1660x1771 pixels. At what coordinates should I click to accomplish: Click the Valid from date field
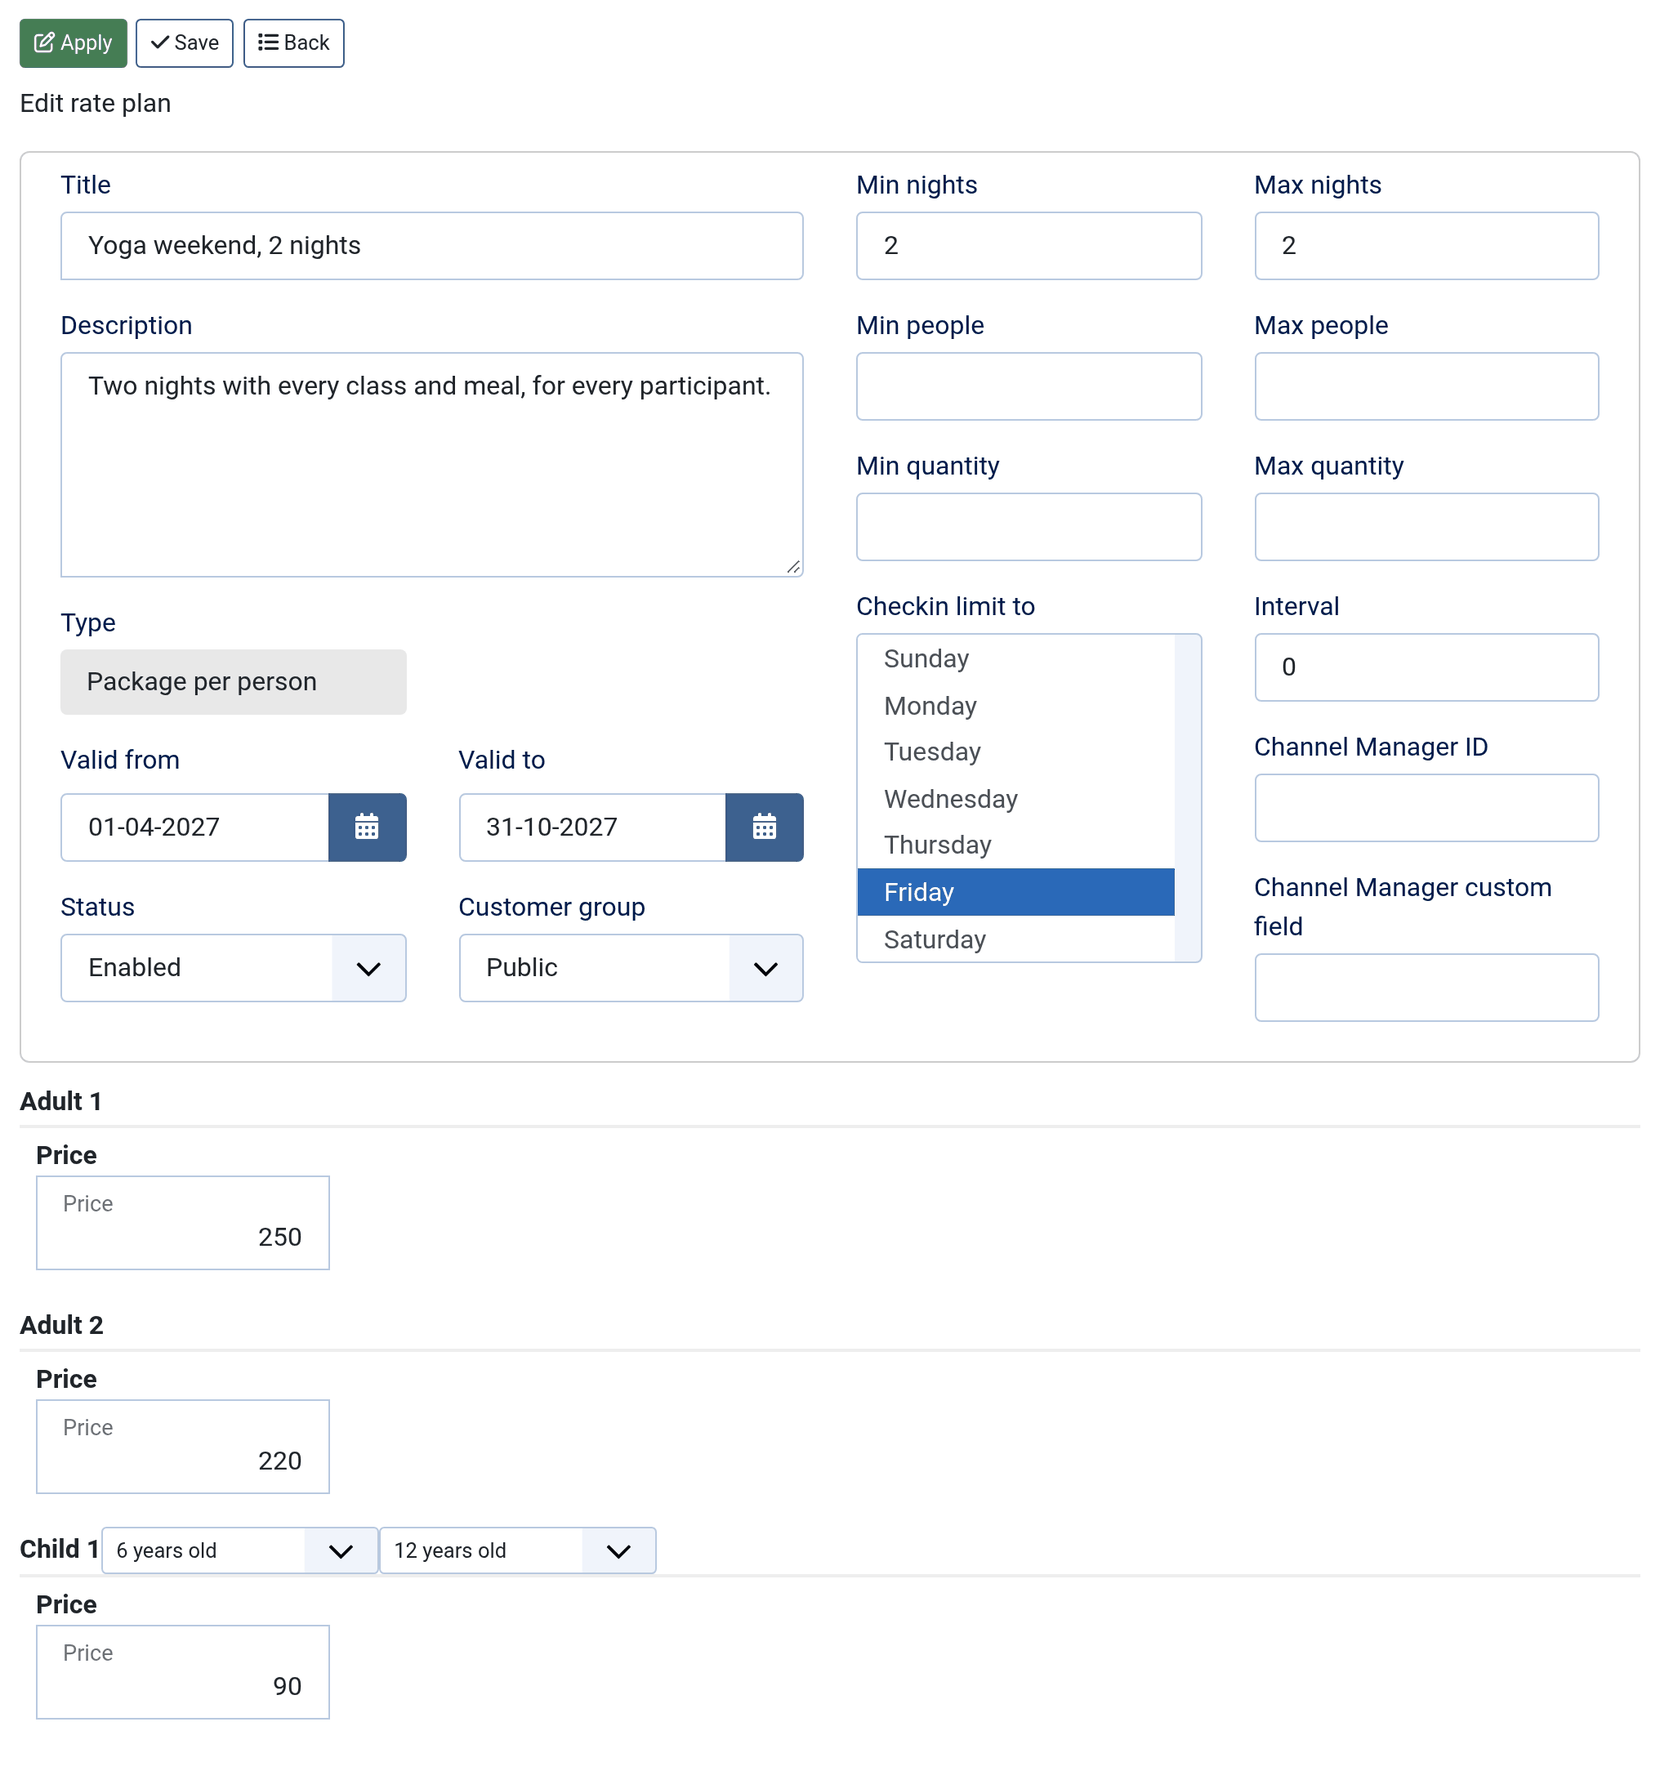(195, 827)
